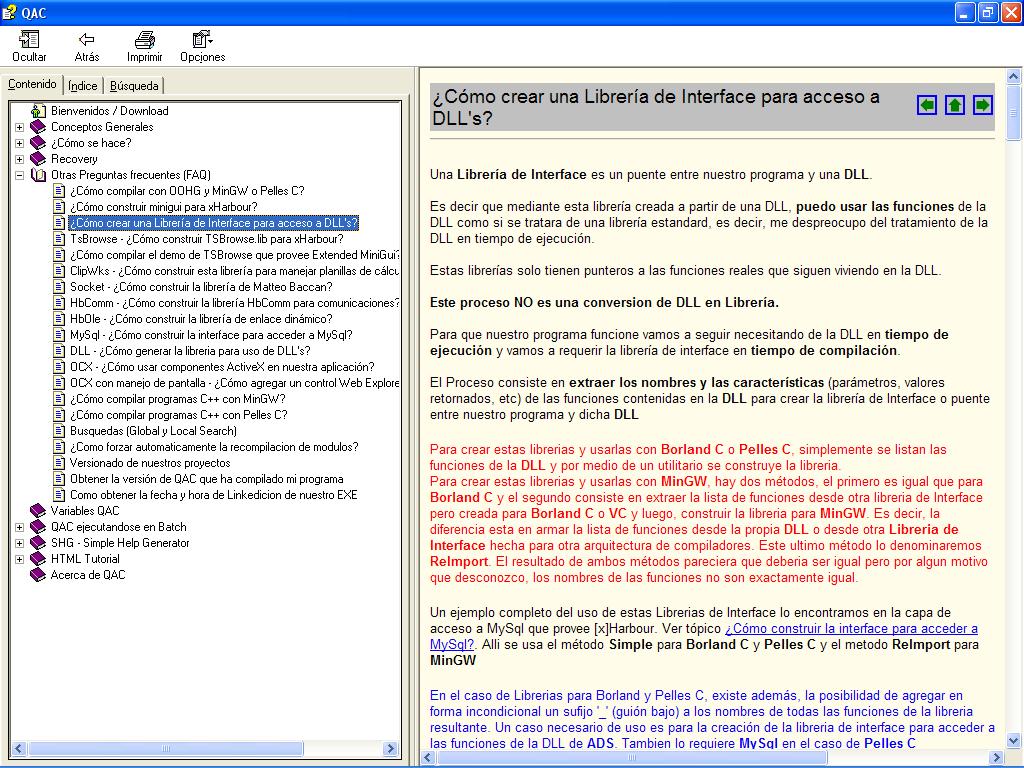Click the tree panel horizontal scrollbar thumb
Screen dimensions: 1024x768
(x=165, y=748)
